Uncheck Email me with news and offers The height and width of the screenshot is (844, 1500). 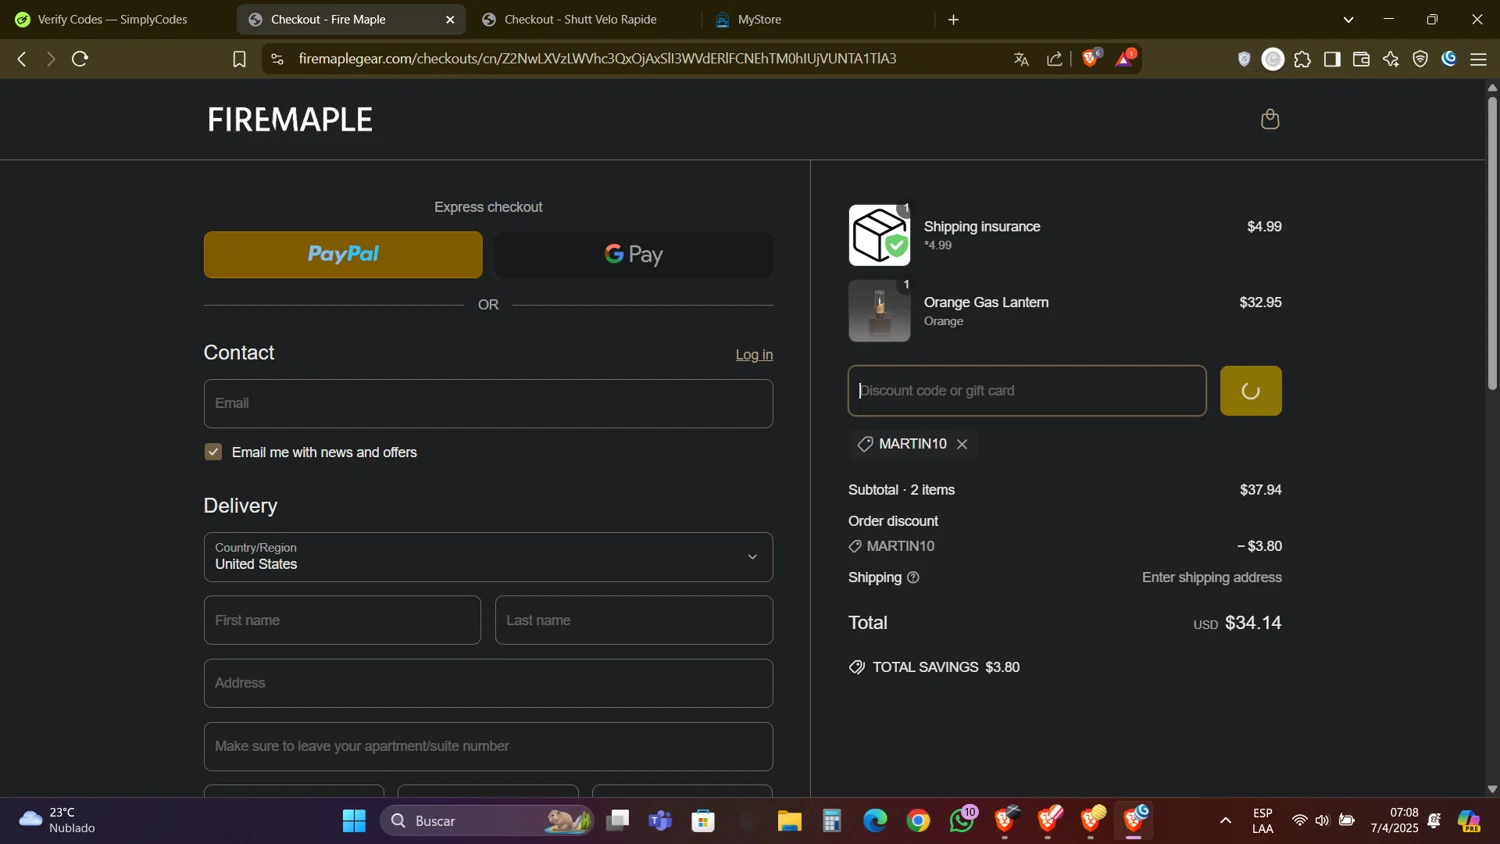(x=213, y=452)
